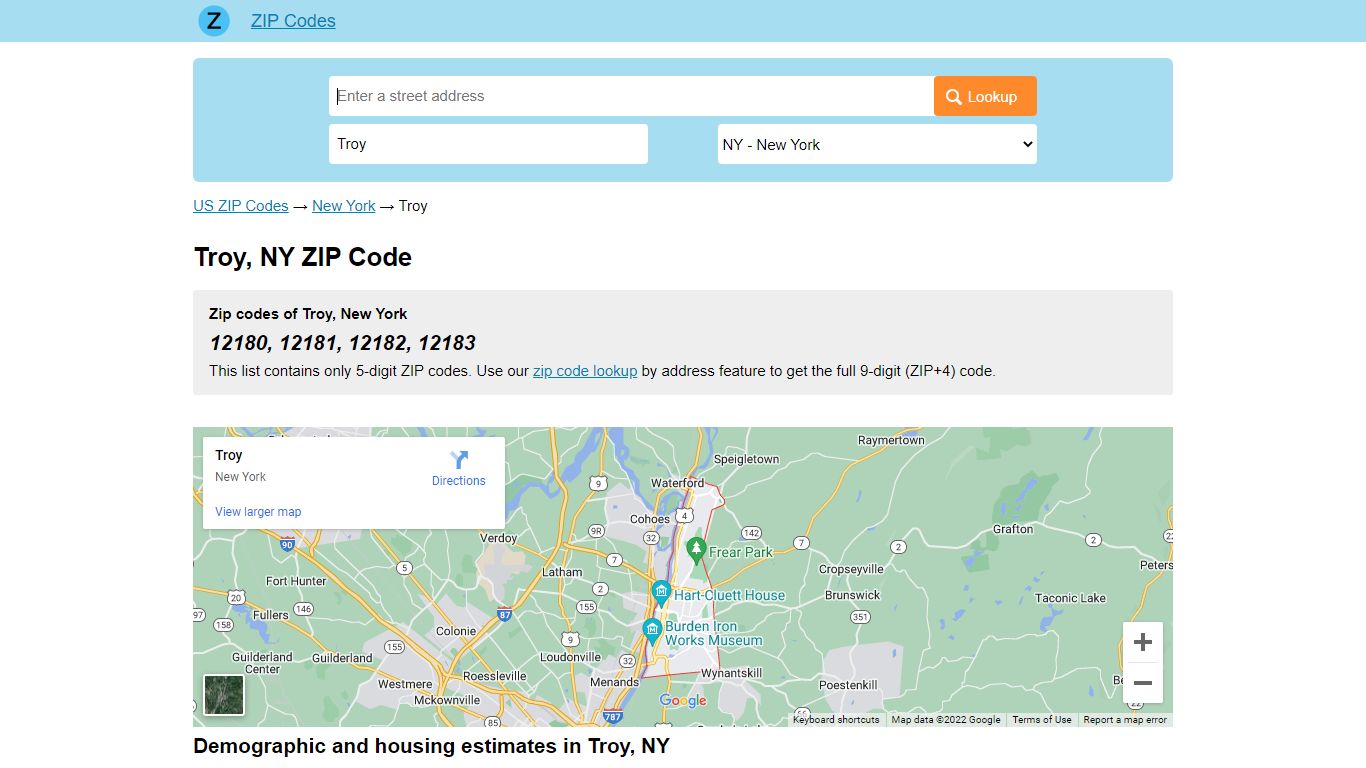Viewport: 1366px width, 768px height.
Task: Focus the street address input field
Action: coord(631,96)
